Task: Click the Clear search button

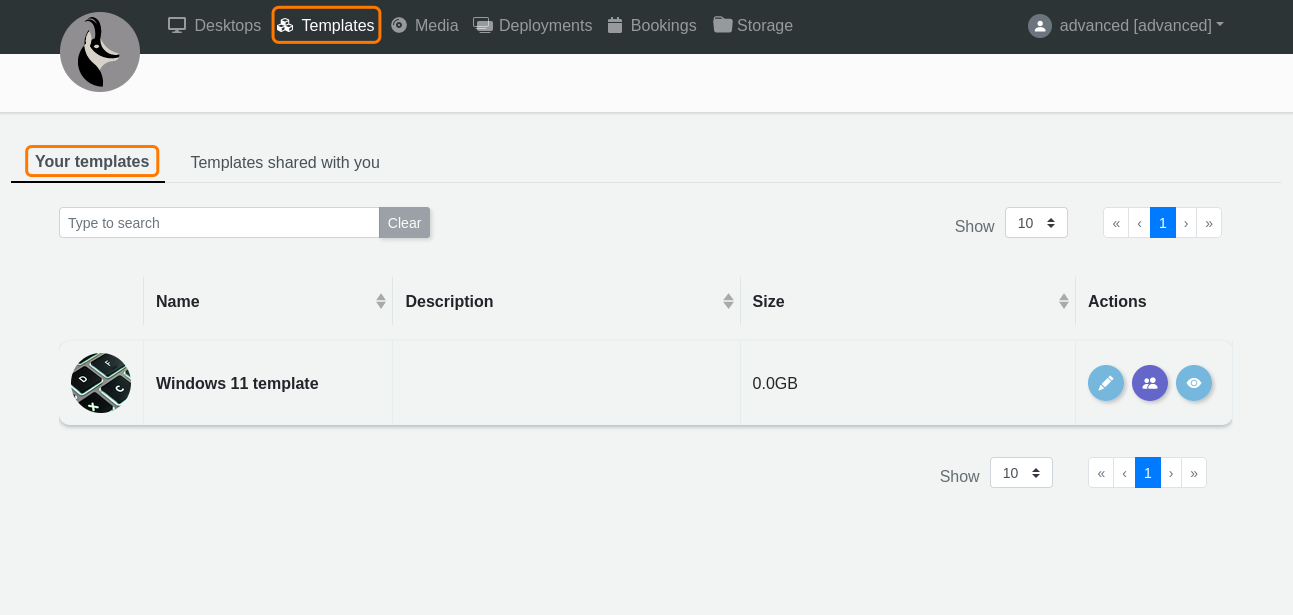Action: tap(404, 223)
